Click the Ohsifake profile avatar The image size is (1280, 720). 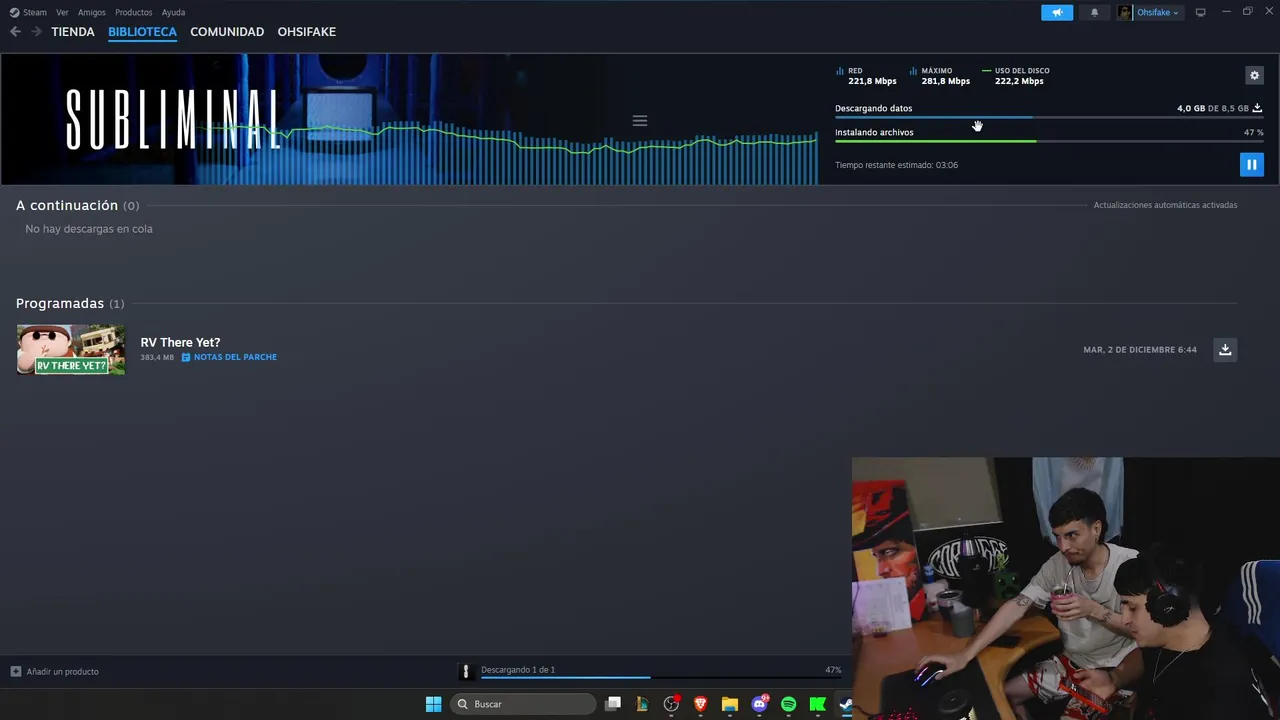1125,12
